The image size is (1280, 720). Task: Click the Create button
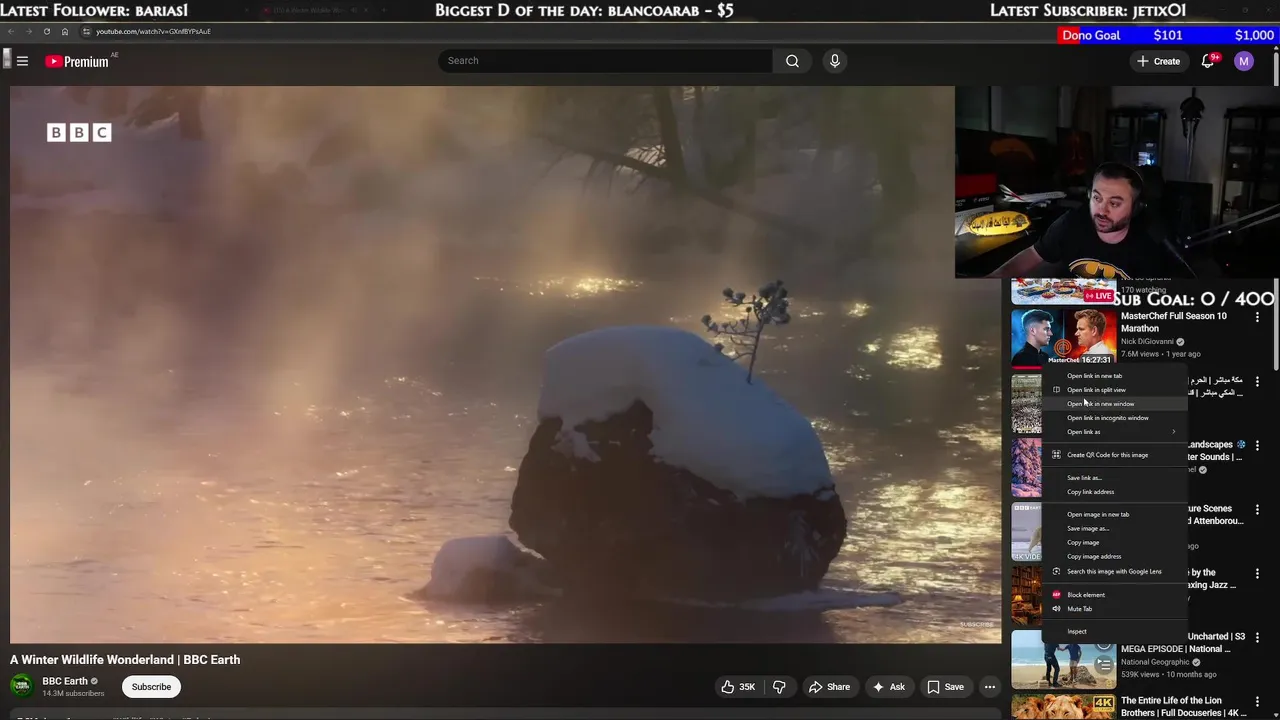[x=1158, y=61]
